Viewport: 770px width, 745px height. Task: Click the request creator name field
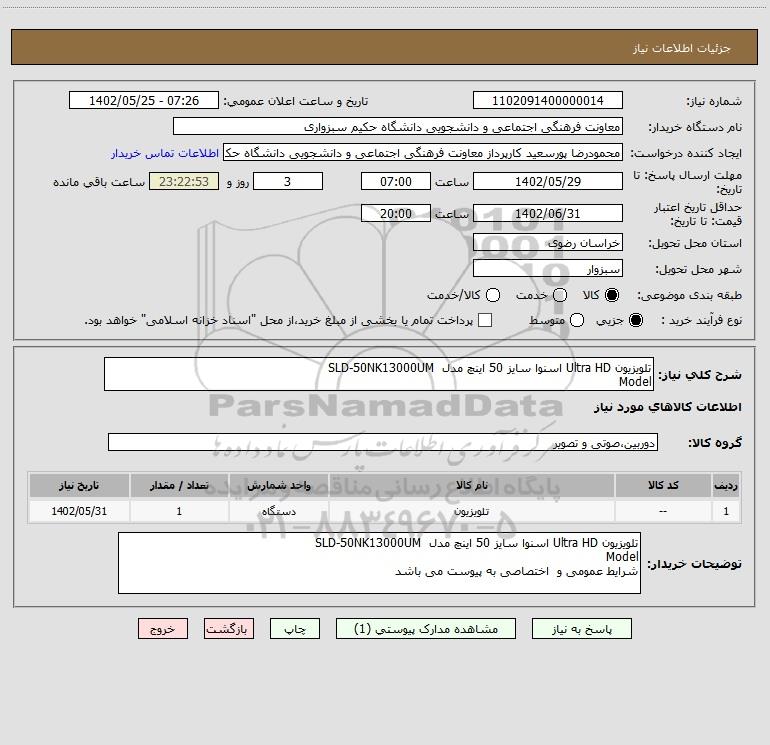[423, 153]
